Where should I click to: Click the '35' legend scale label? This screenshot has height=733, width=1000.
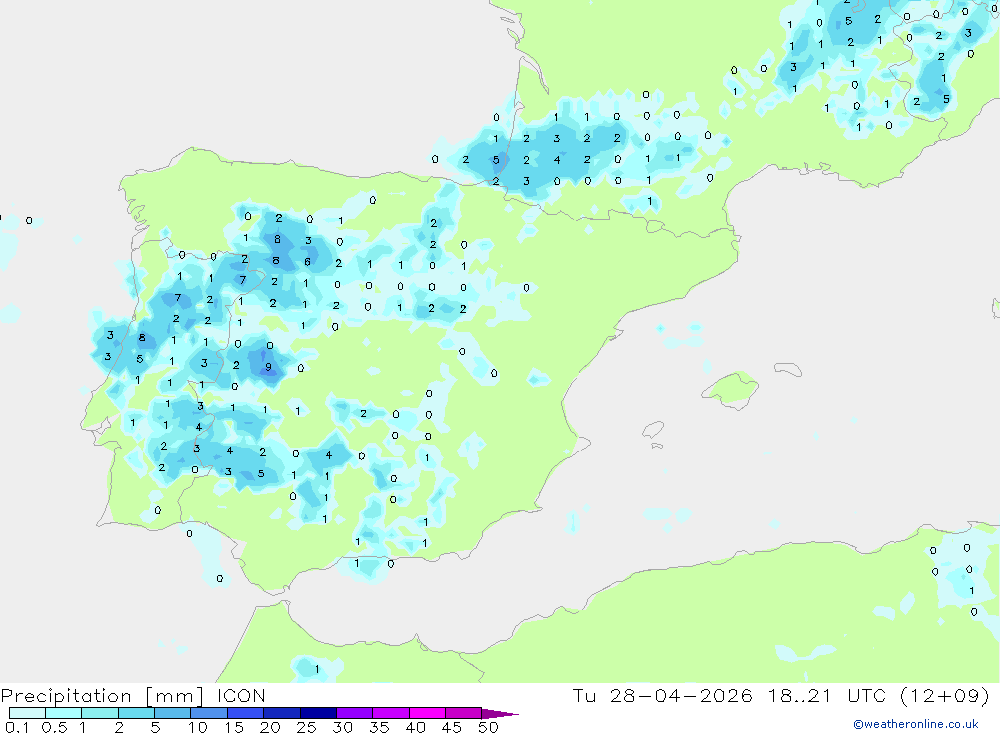tap(379, 727)
